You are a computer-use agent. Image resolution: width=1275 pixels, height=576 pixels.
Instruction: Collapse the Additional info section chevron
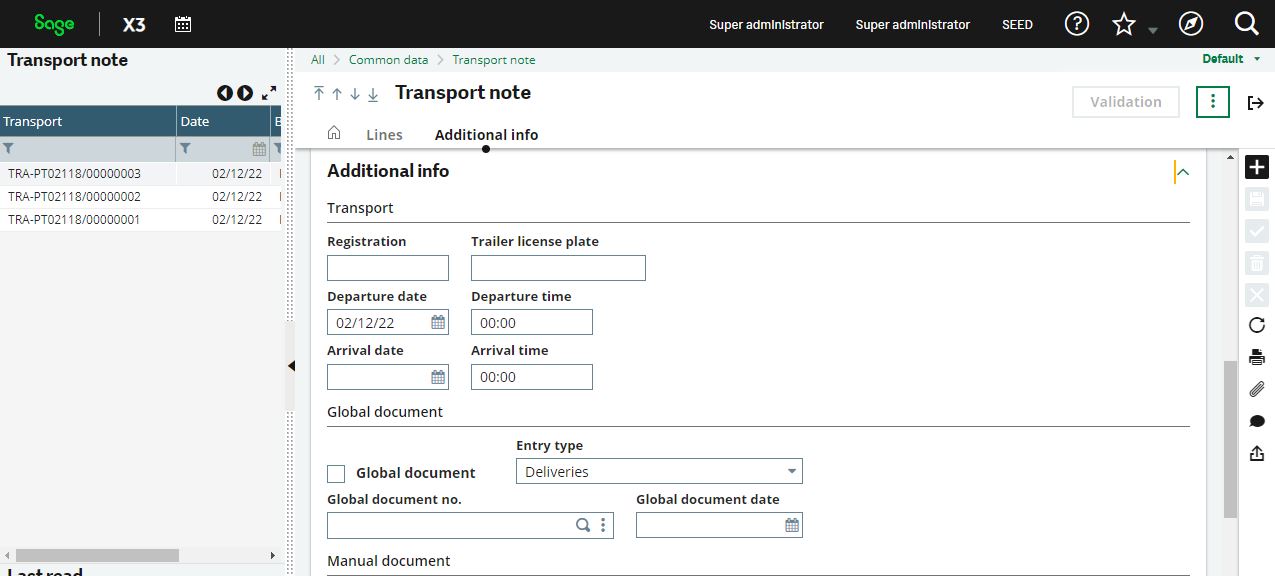(x=1182, y=171)
